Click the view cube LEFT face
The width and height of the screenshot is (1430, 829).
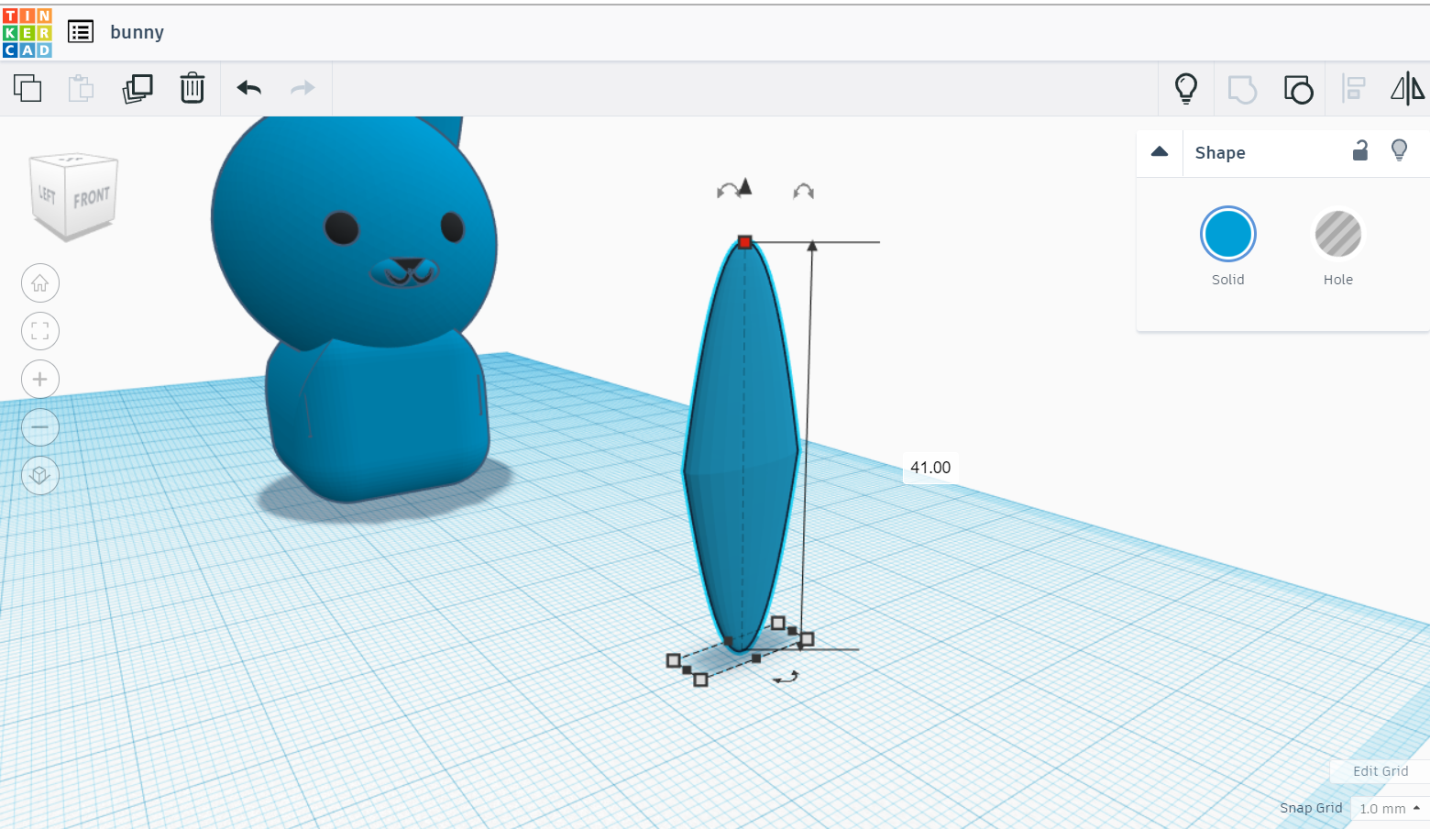[47, 194]
